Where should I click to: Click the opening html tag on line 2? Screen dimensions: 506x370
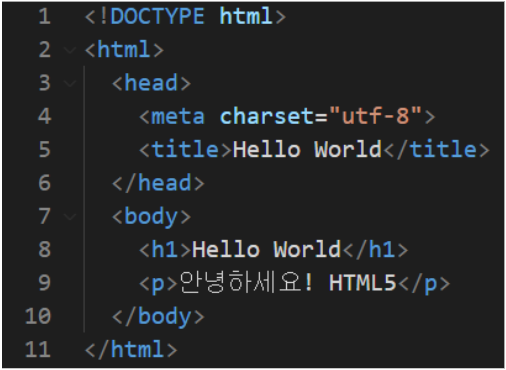(124, 50)
